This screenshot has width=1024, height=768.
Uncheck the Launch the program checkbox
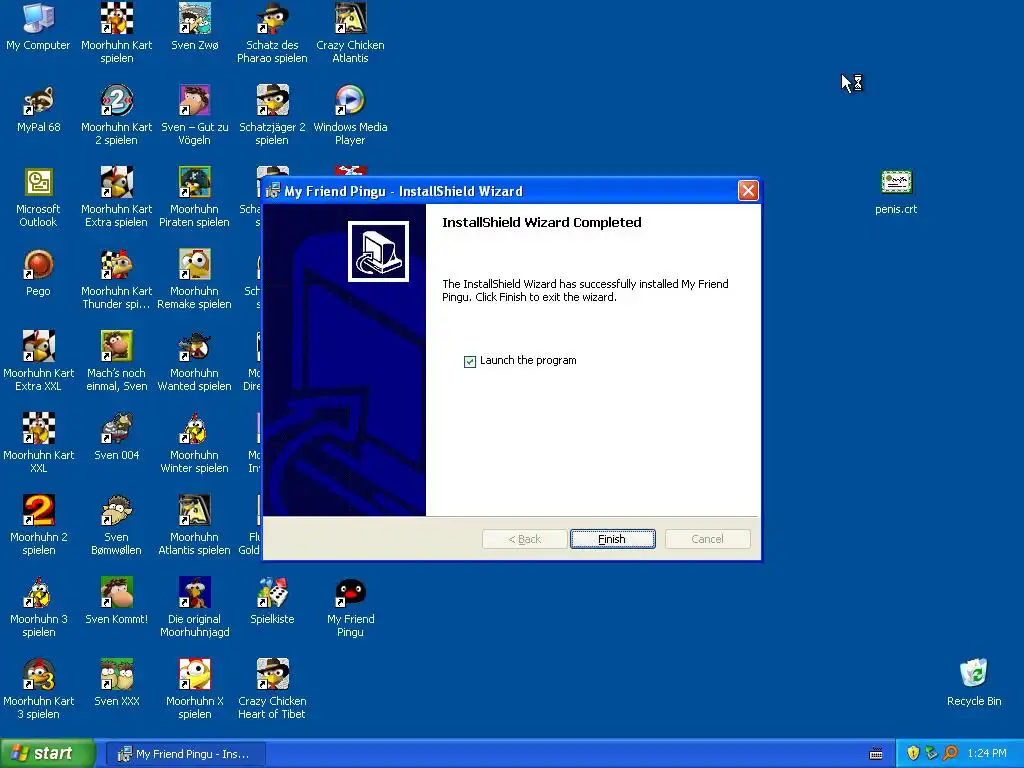click(x=470, y=361)
